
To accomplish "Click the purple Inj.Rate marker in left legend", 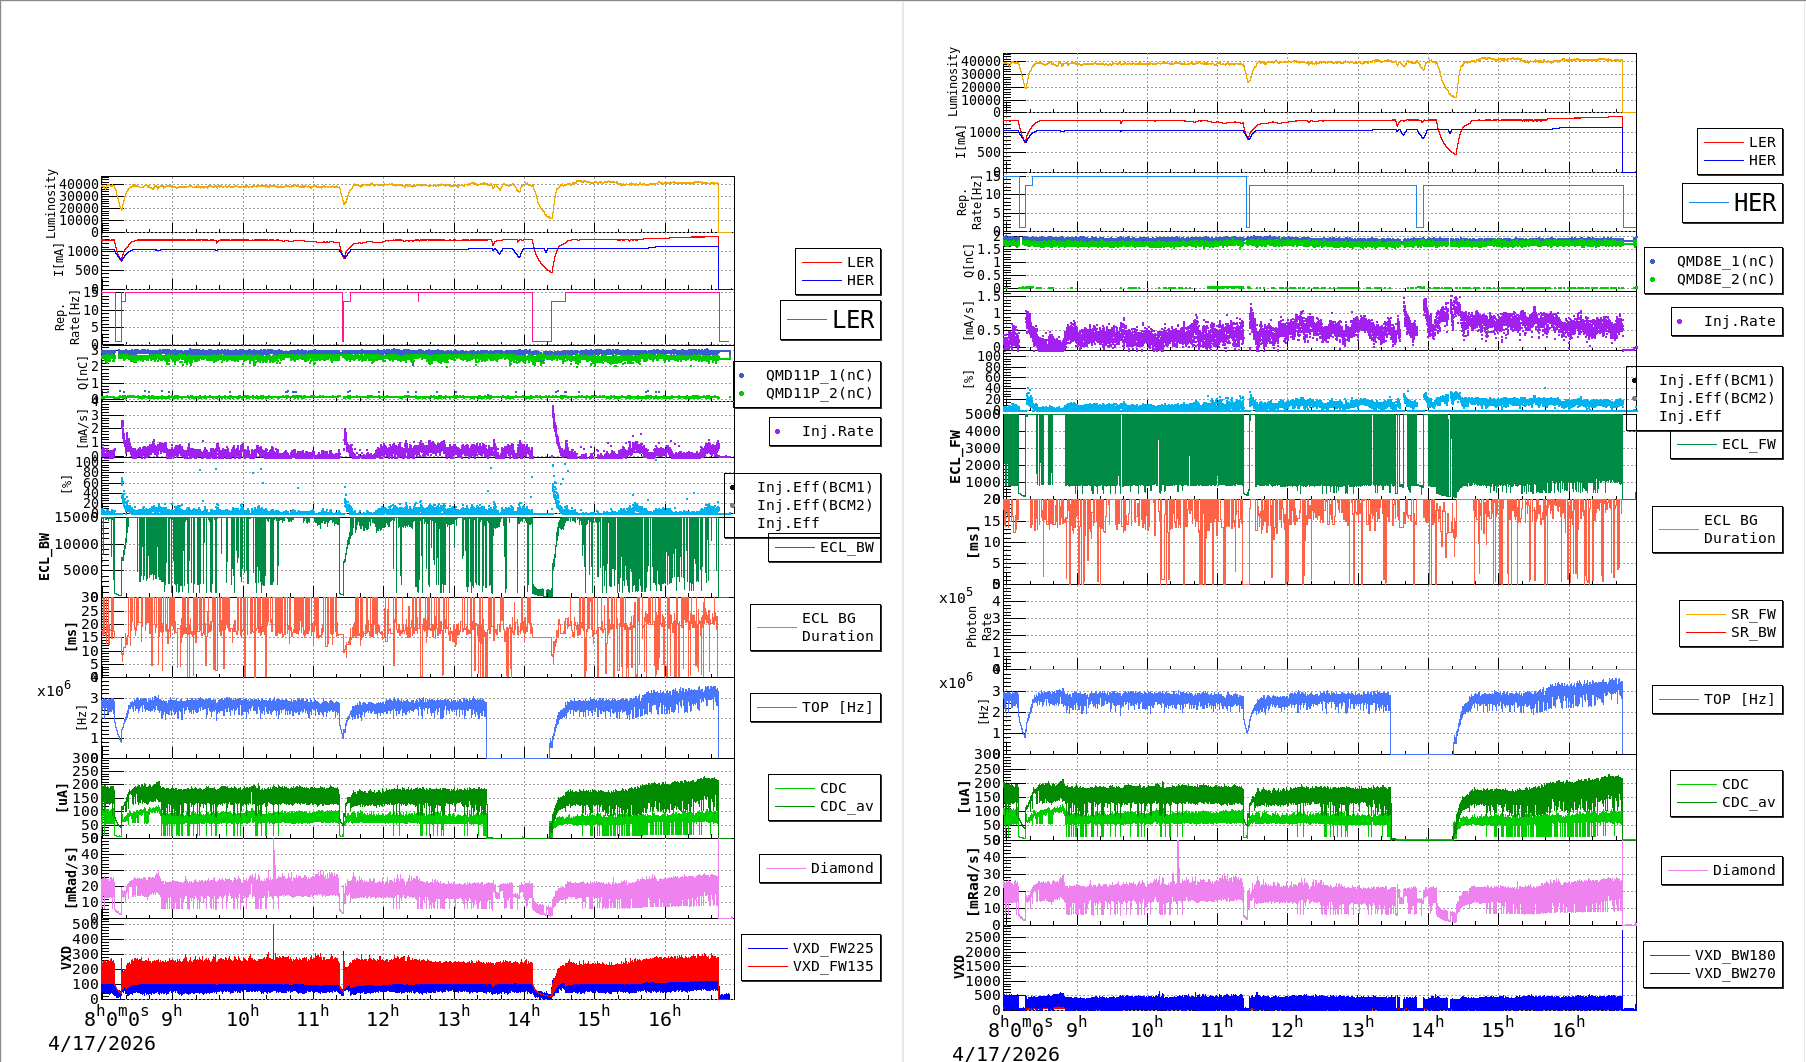I will [x=778, y=432].
